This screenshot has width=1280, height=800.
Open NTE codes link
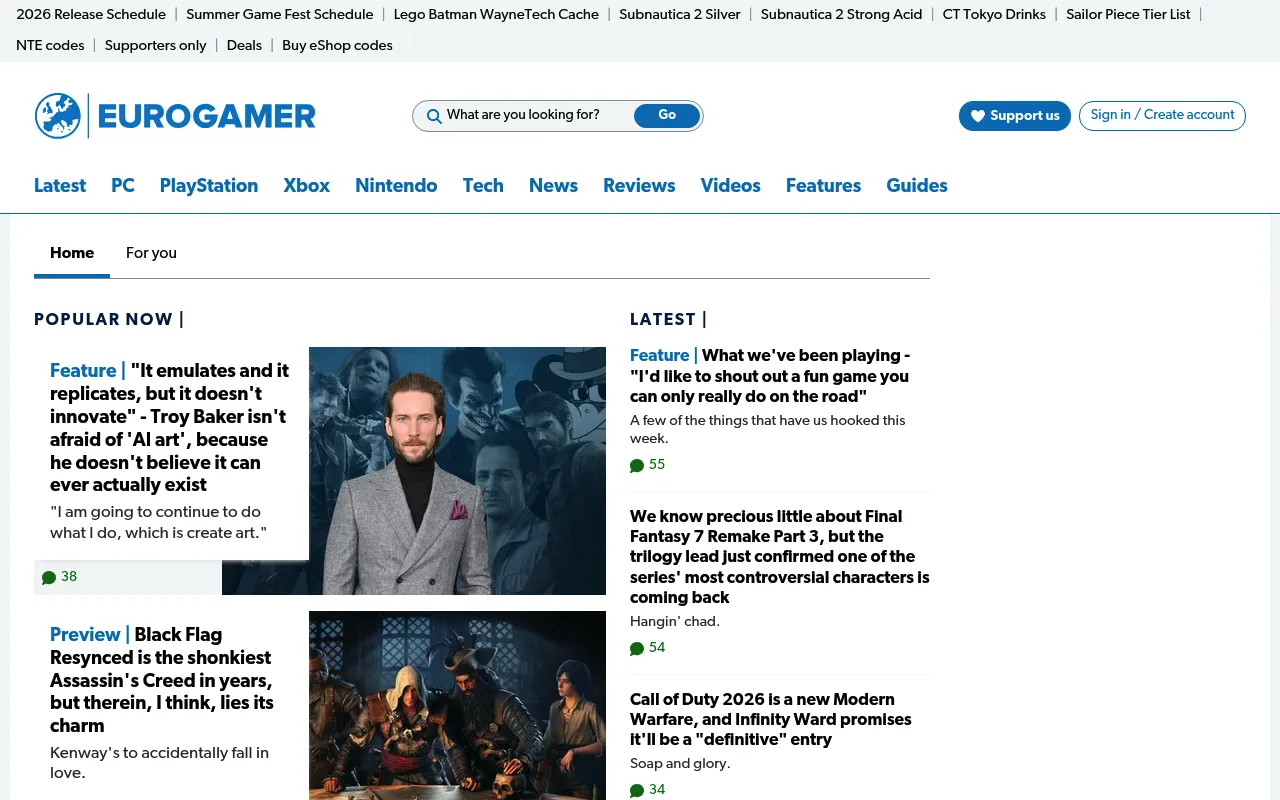point(50,46)
